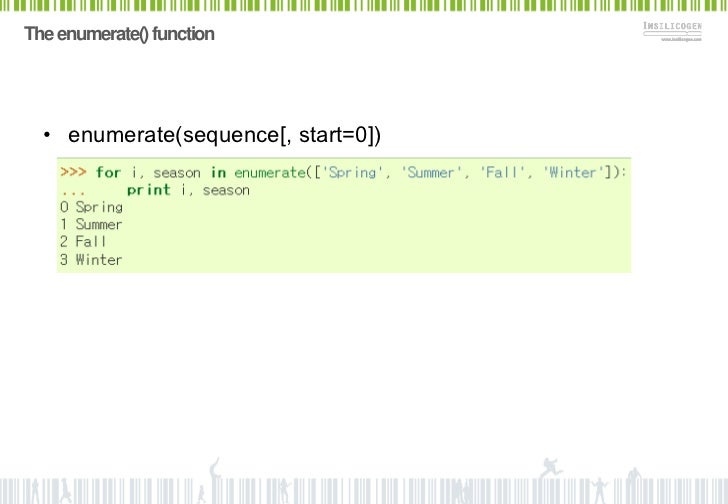
Task: Select the "enumerate(sequence[, start=0])" bullet text
Action: pyautogui.click(x=225, y=135)
